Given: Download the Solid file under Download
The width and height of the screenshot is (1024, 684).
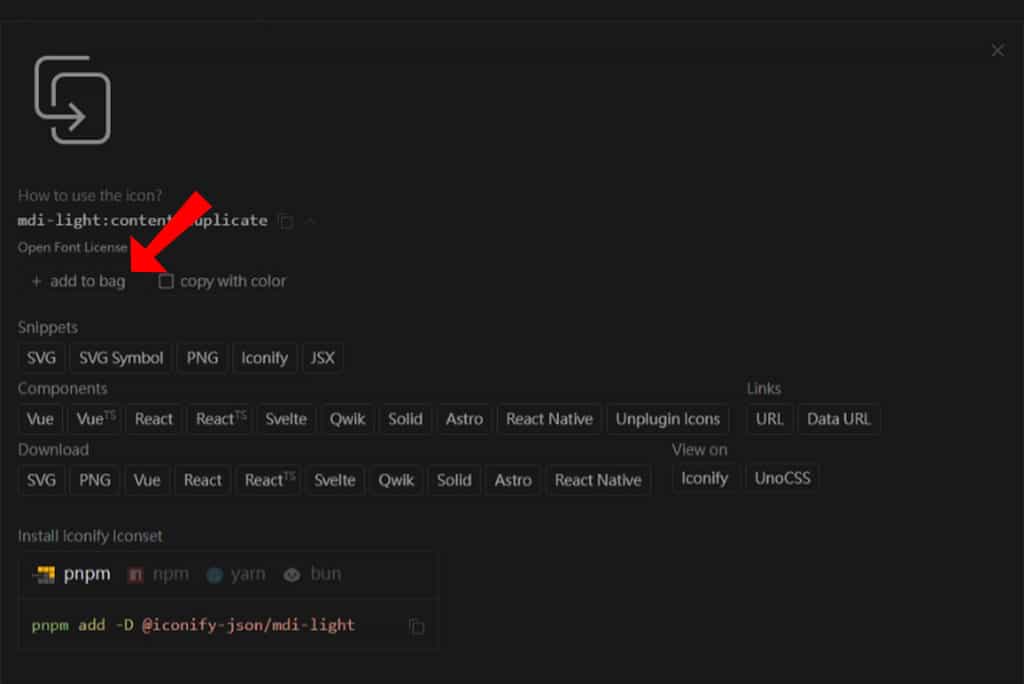Looking at the screenshot, I should [454, 481].
